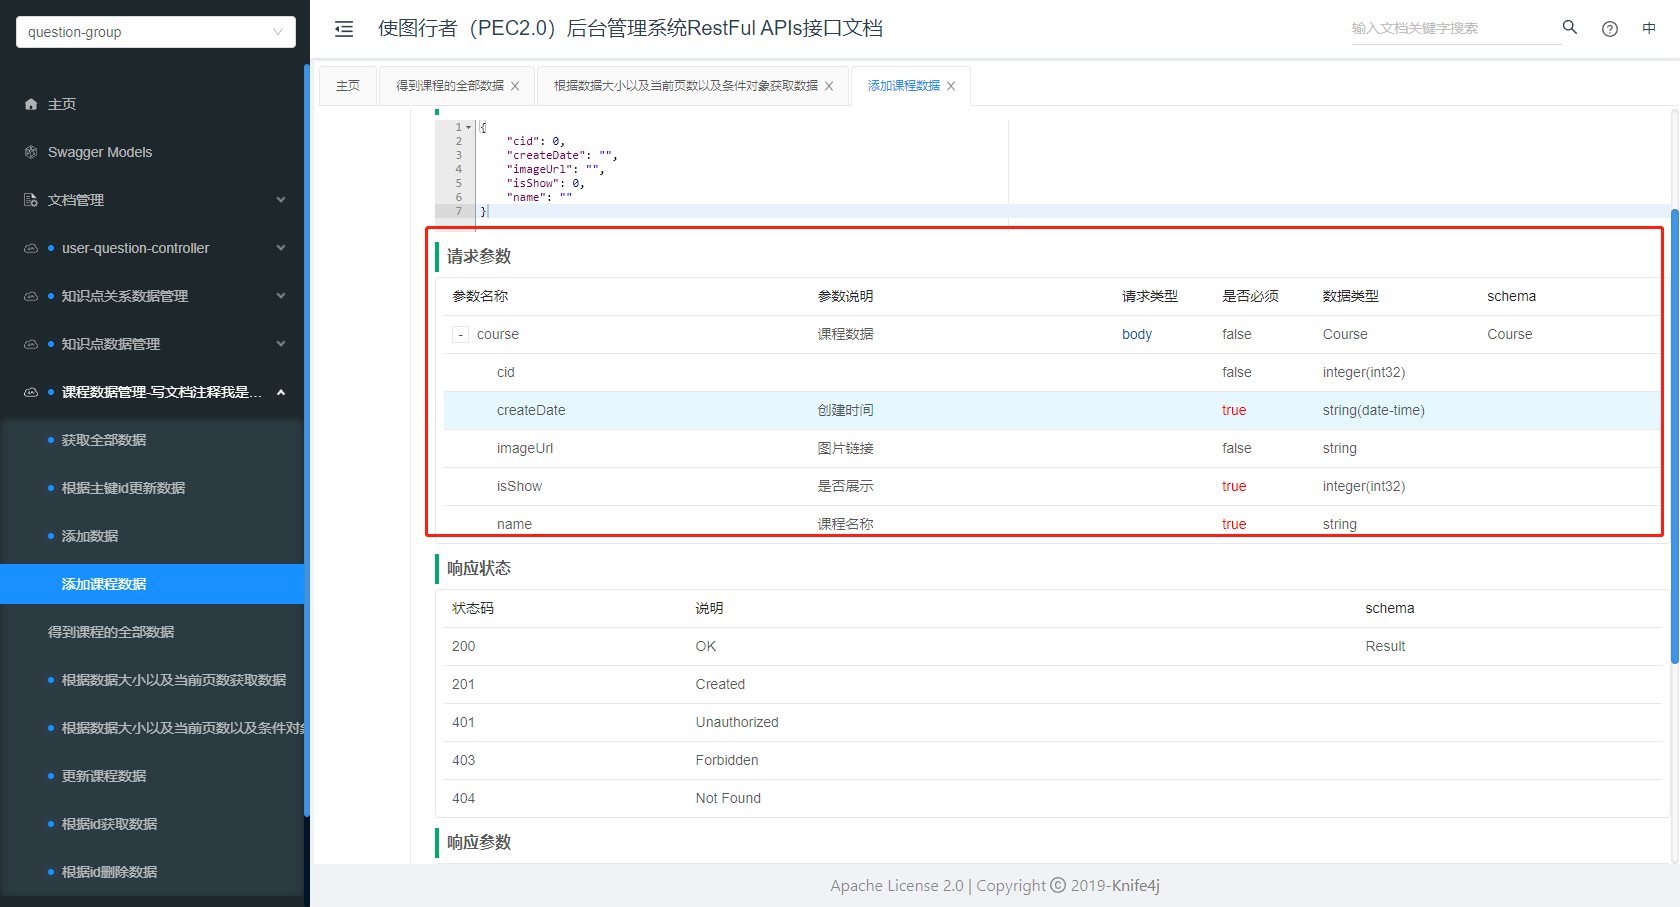Click the 401 Unauthorized status row
The height and width of the screenshot is (907, 1680).
(1053, 722)
